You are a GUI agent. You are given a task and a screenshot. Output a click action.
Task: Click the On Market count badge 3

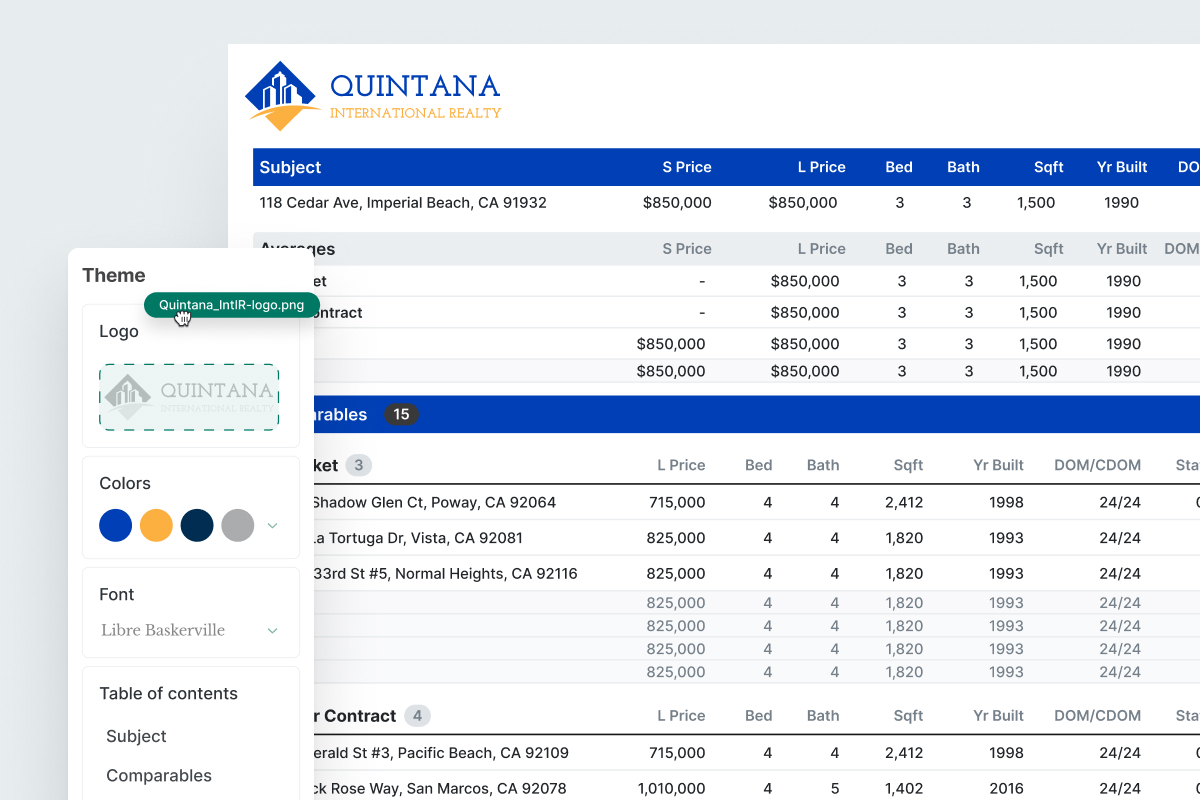click(358, 465)
